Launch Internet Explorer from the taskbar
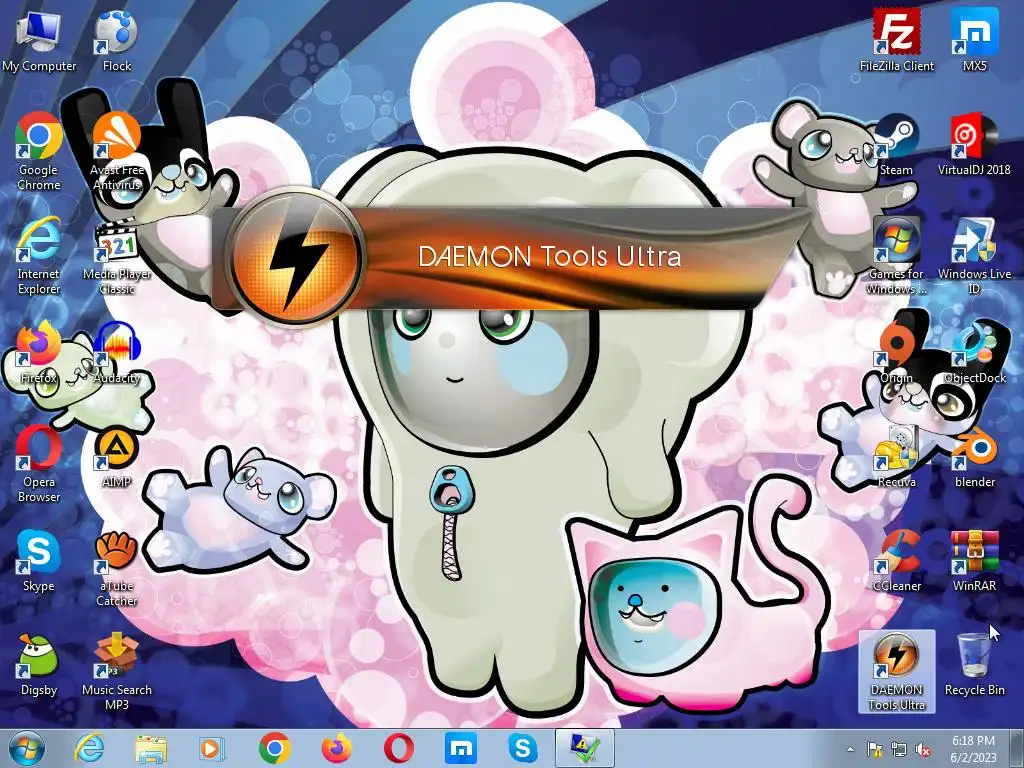1024x768 pixels. pos(89,748)
